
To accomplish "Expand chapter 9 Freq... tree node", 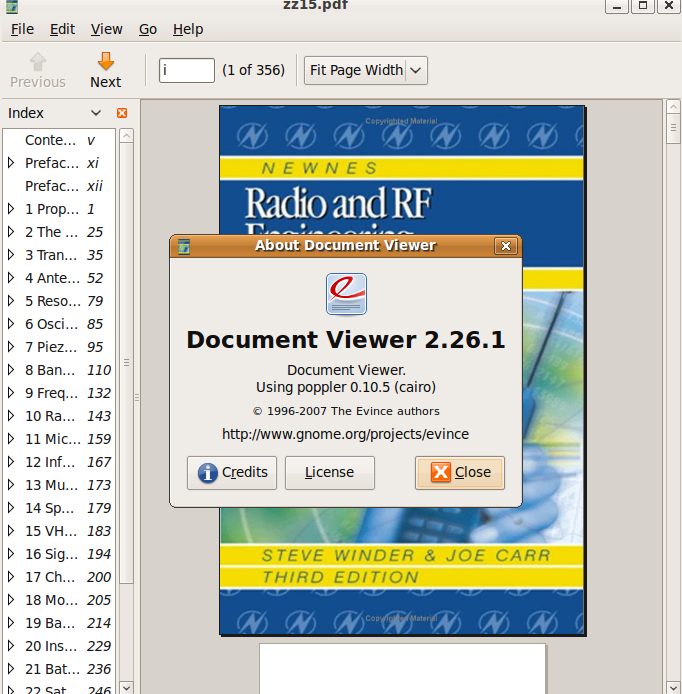I will click(12, 393).
